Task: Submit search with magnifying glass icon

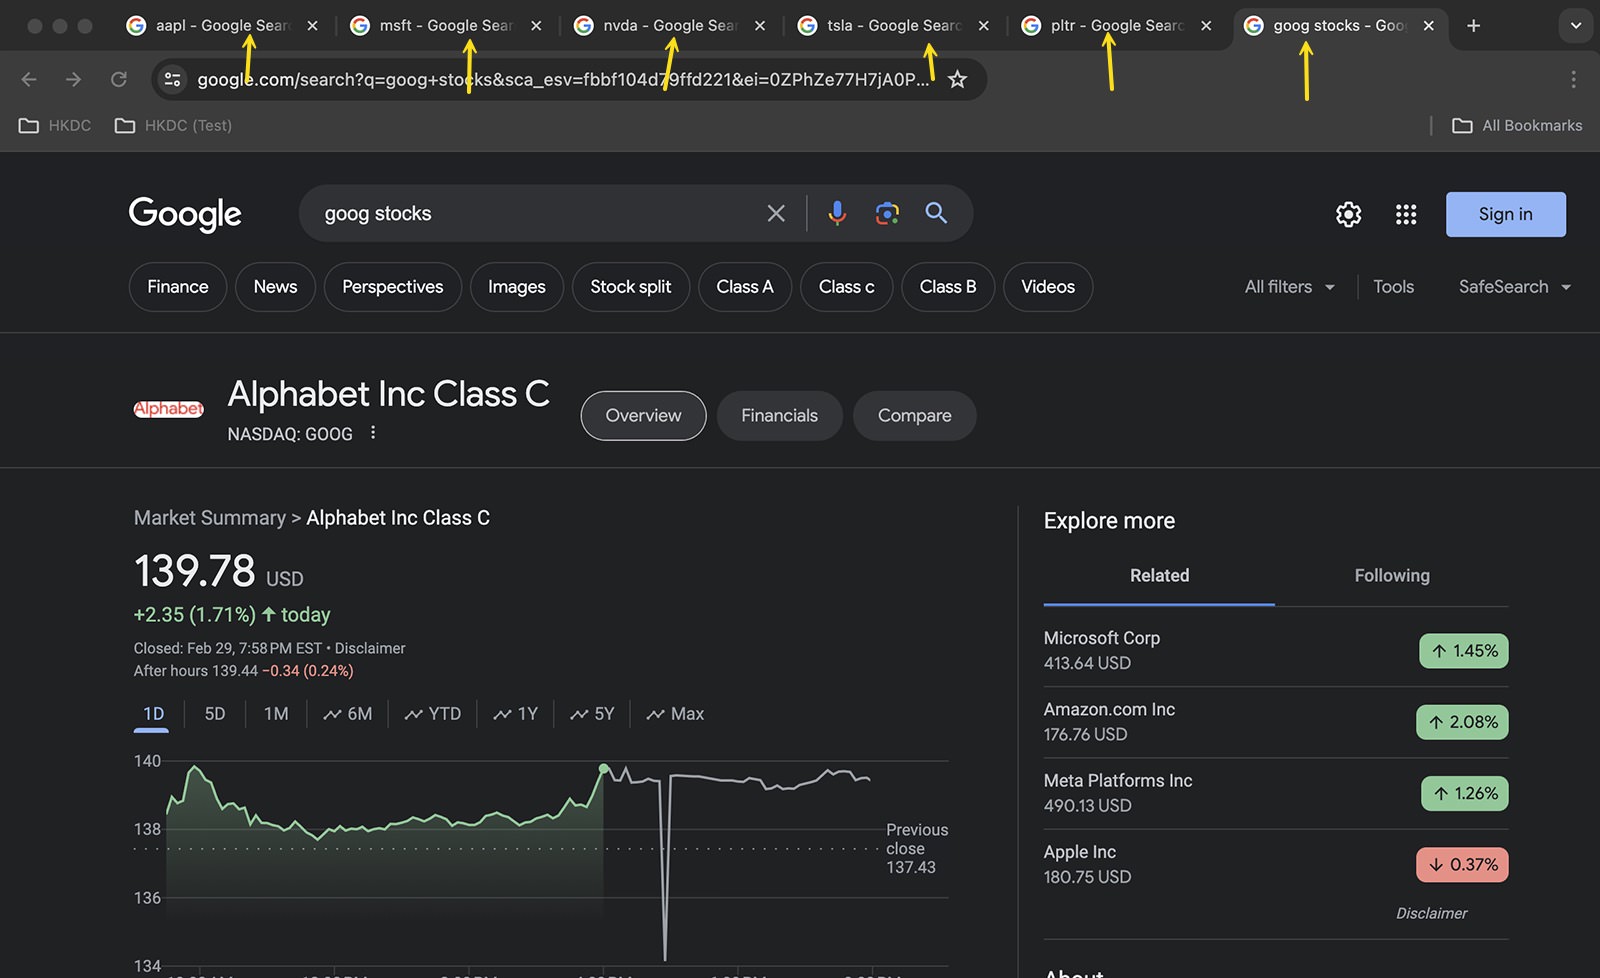Action: (936, 213)
